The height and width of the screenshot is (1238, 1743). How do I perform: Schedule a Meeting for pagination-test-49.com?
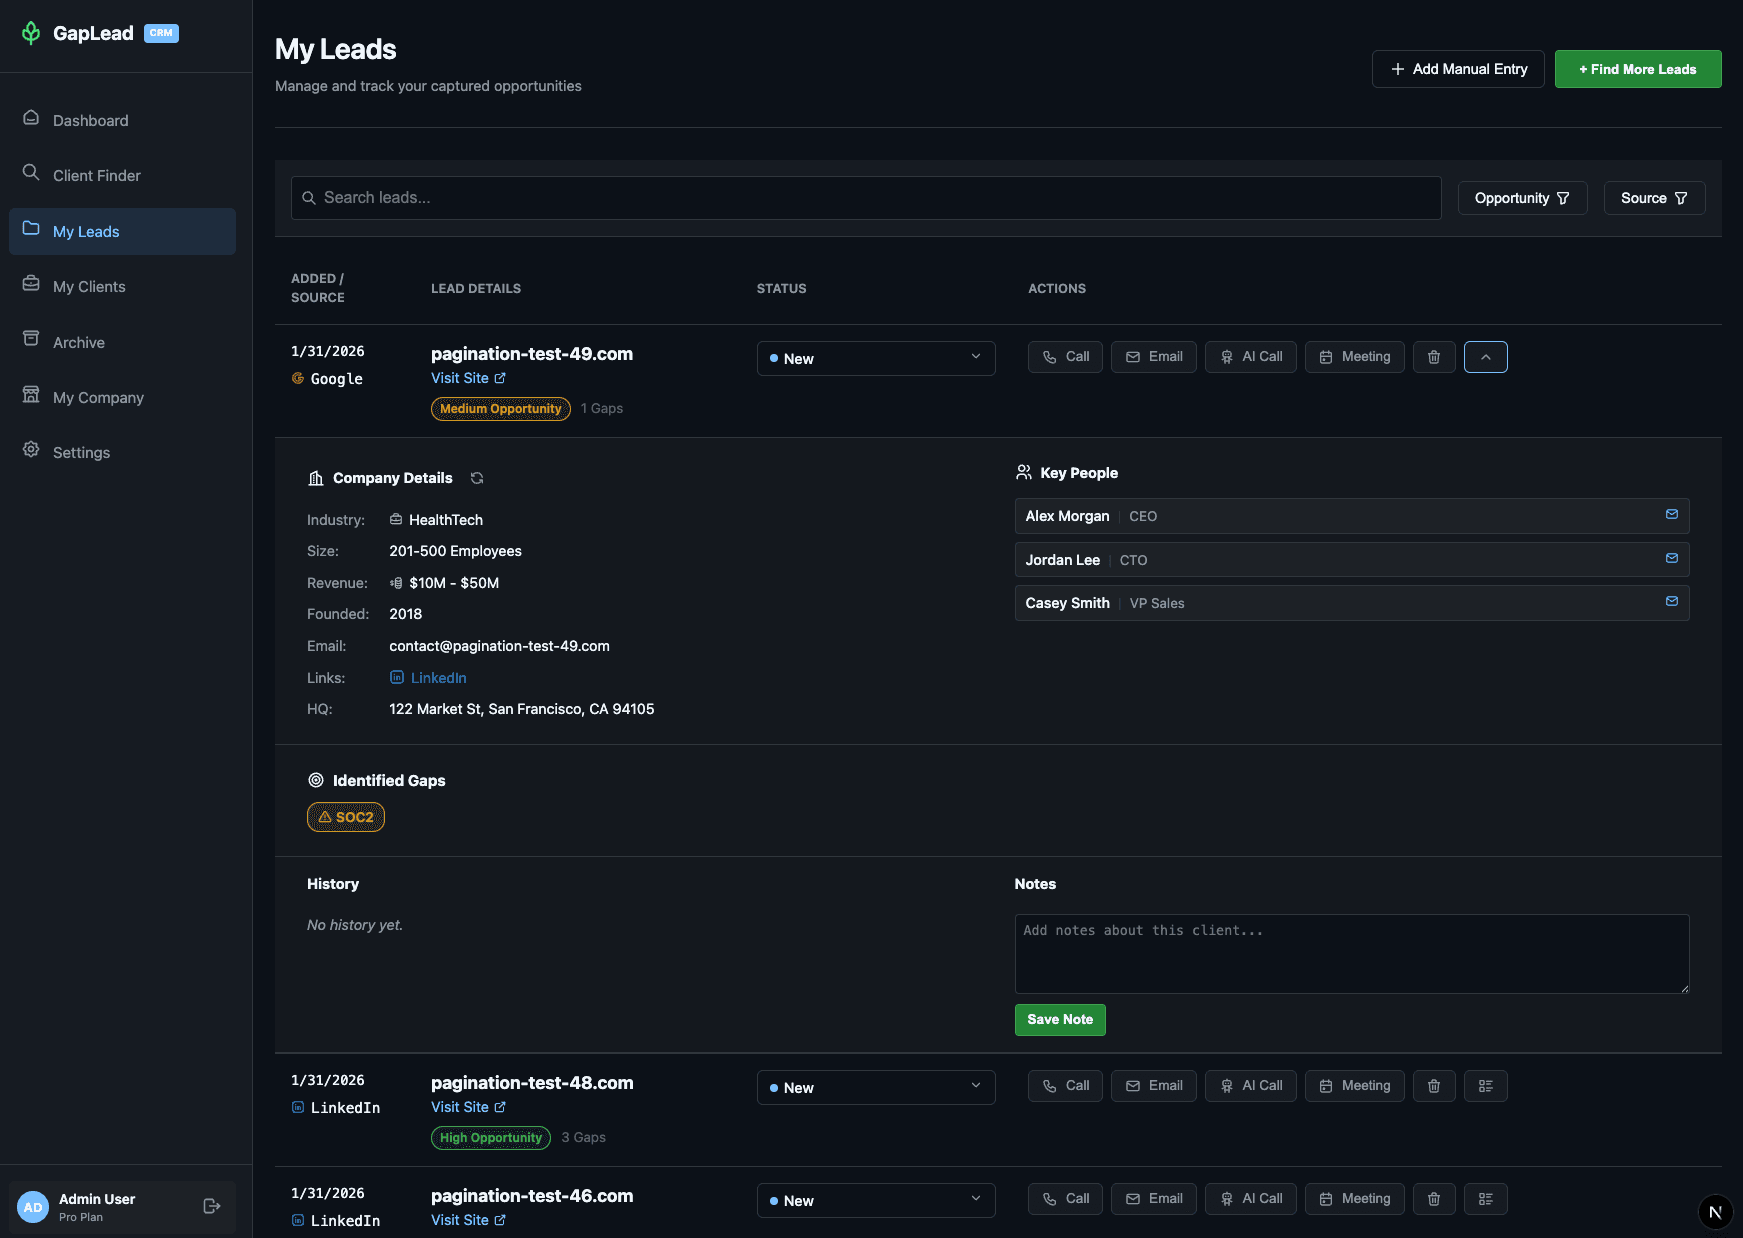point(1354,356)
